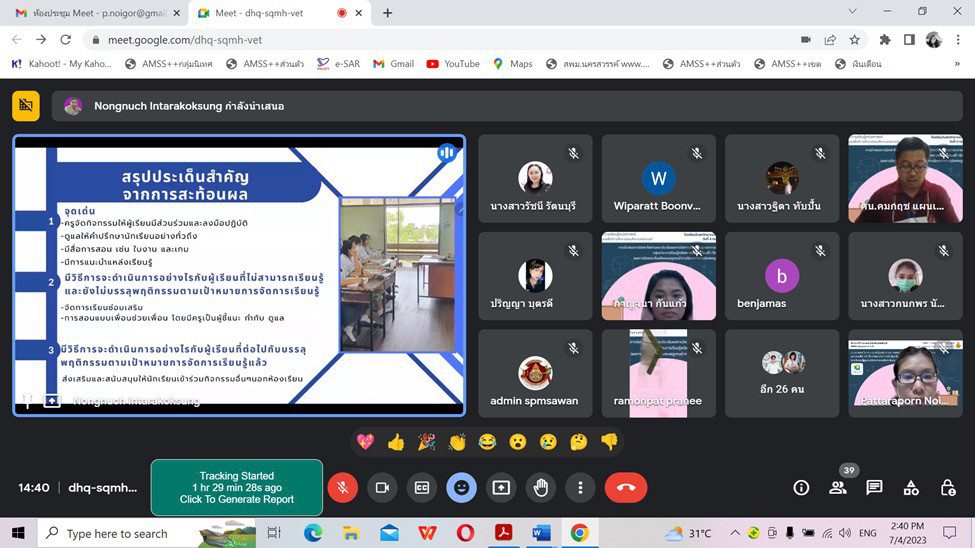Open the Maps bookmark

tap(513, 63)
